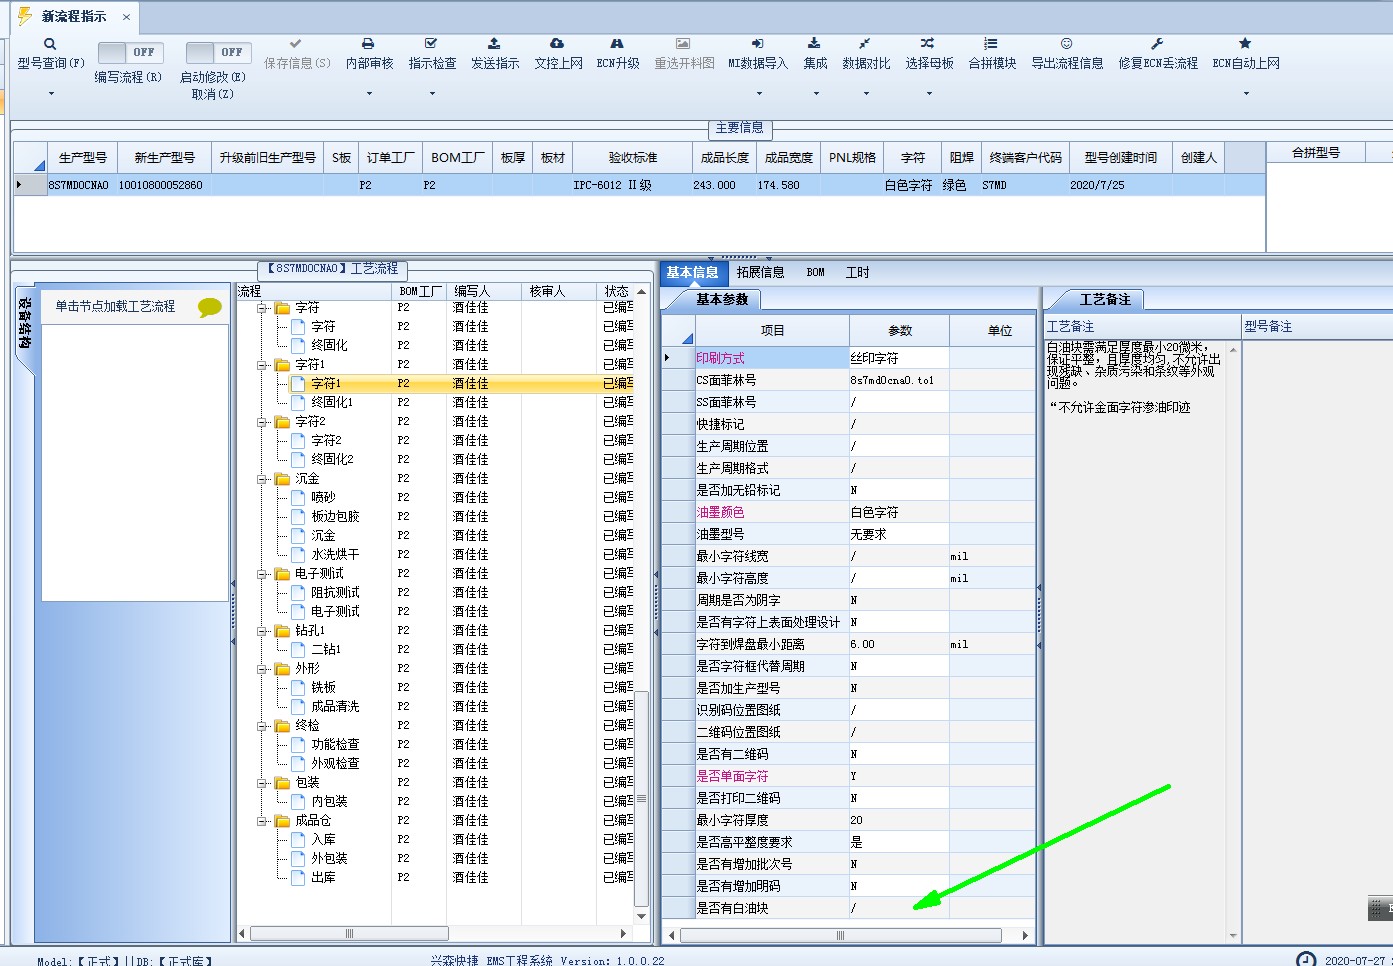Viewport: 1393px width, 966px height.
Task: Click the process tree vertical scrollbar up arrow
Action: [642, 291]
